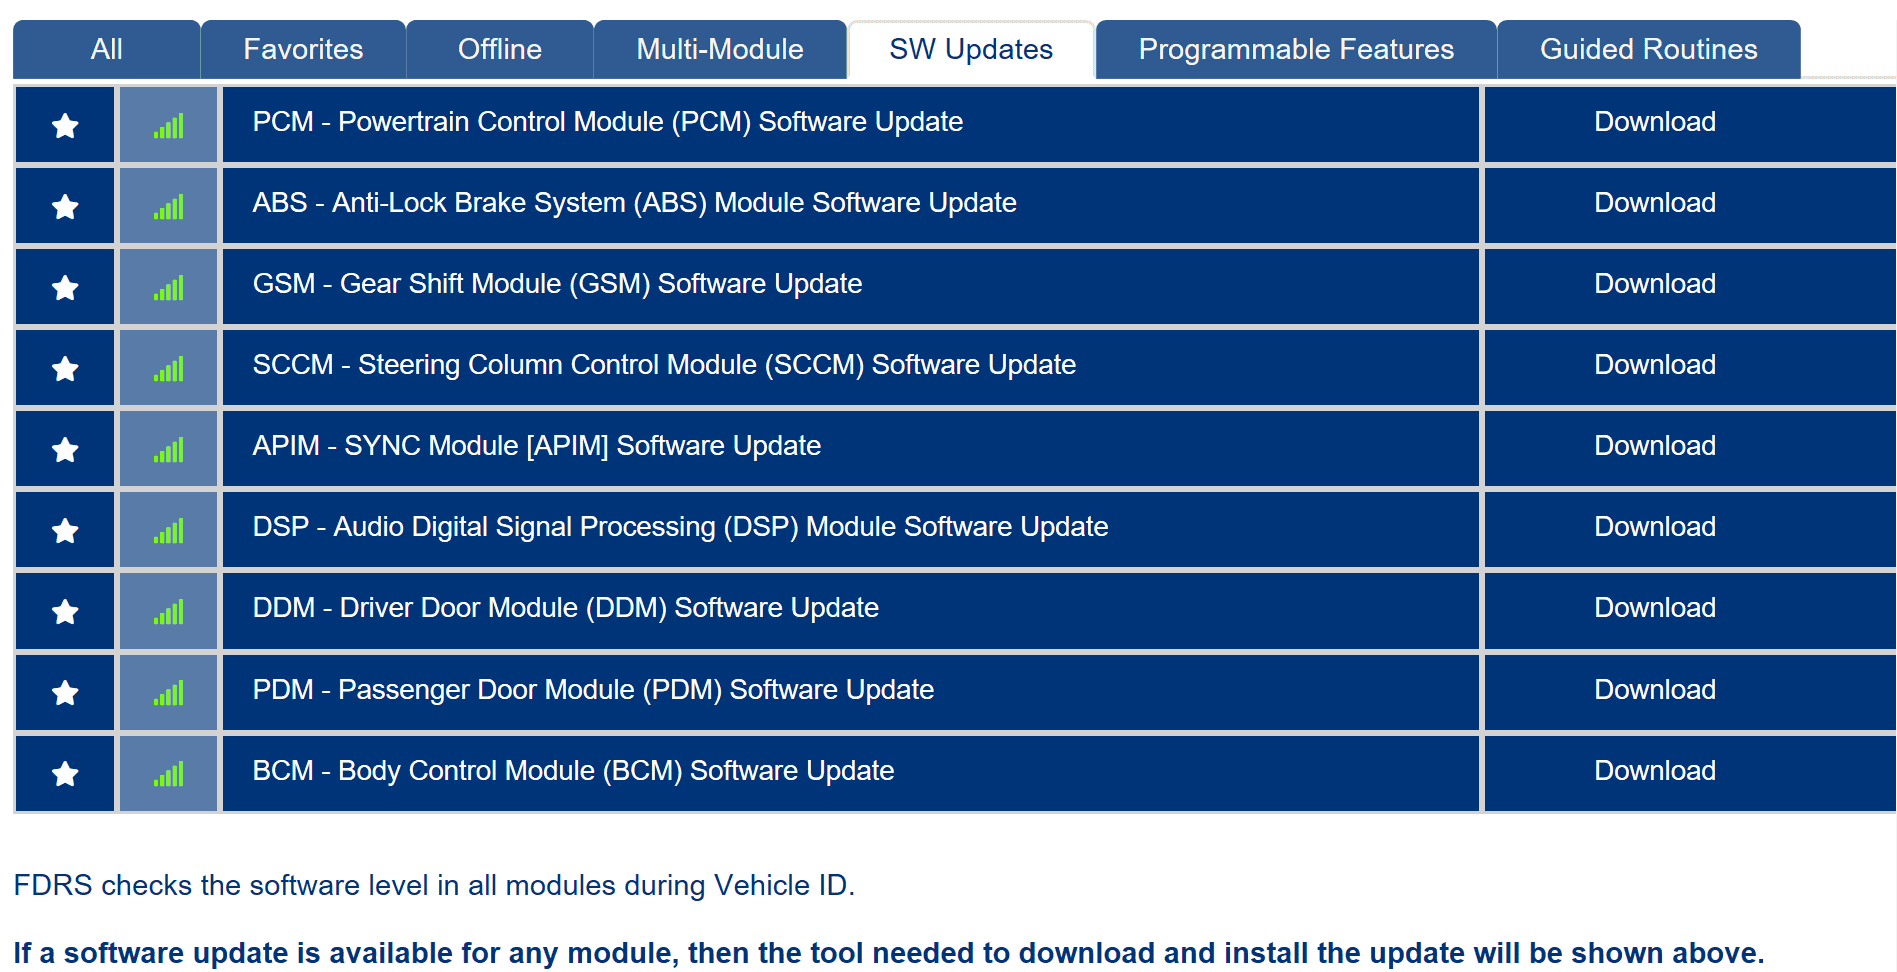Viewport: 1897px width, 972px height.
Task: Switch to the All tab
Action: (106, 49)
